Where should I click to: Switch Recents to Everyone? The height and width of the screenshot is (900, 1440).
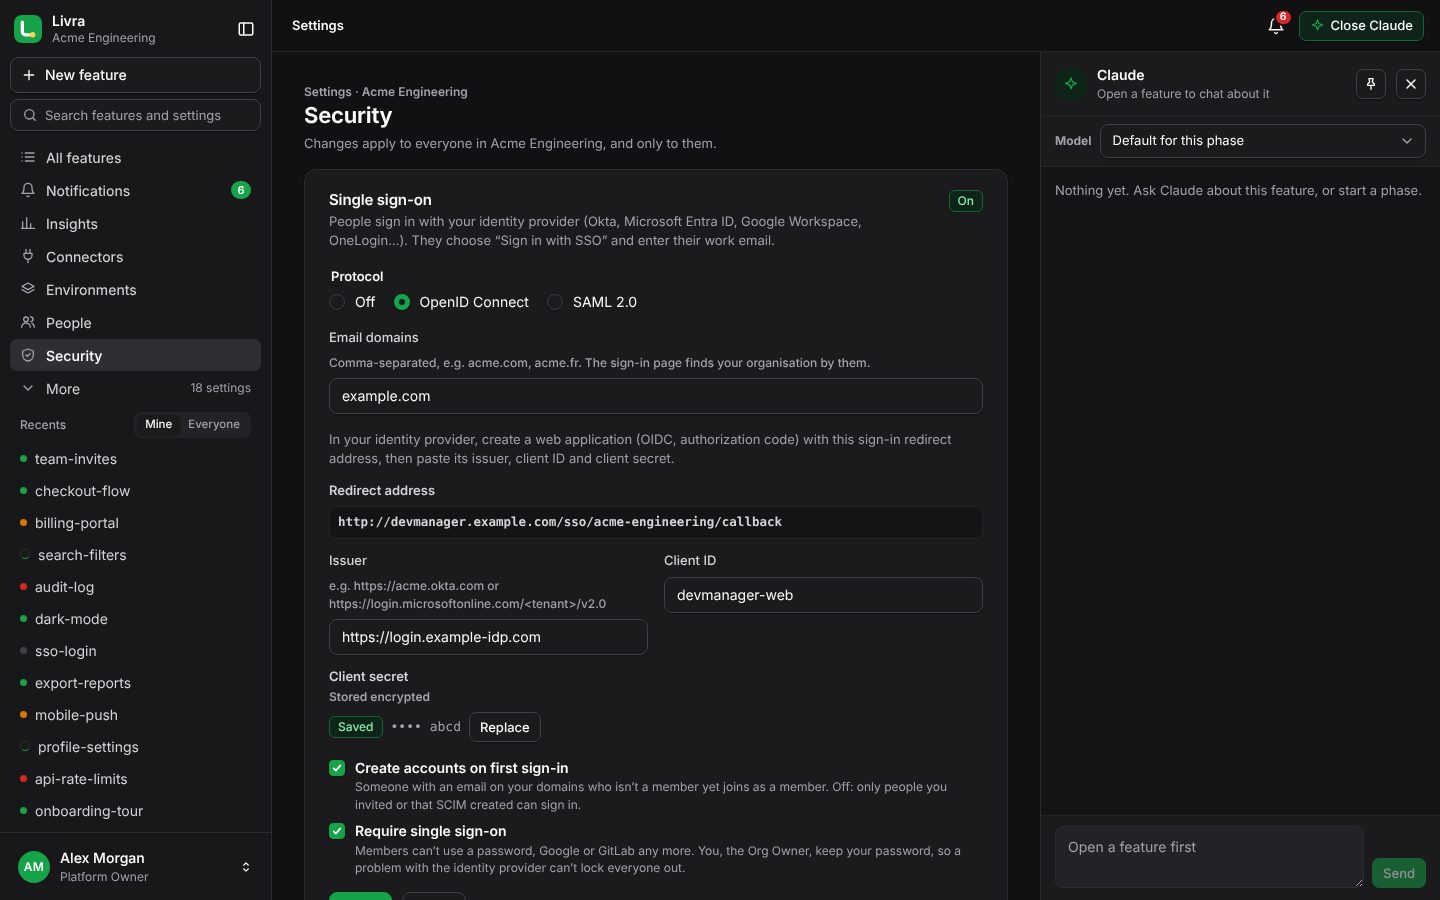point(214,424)
